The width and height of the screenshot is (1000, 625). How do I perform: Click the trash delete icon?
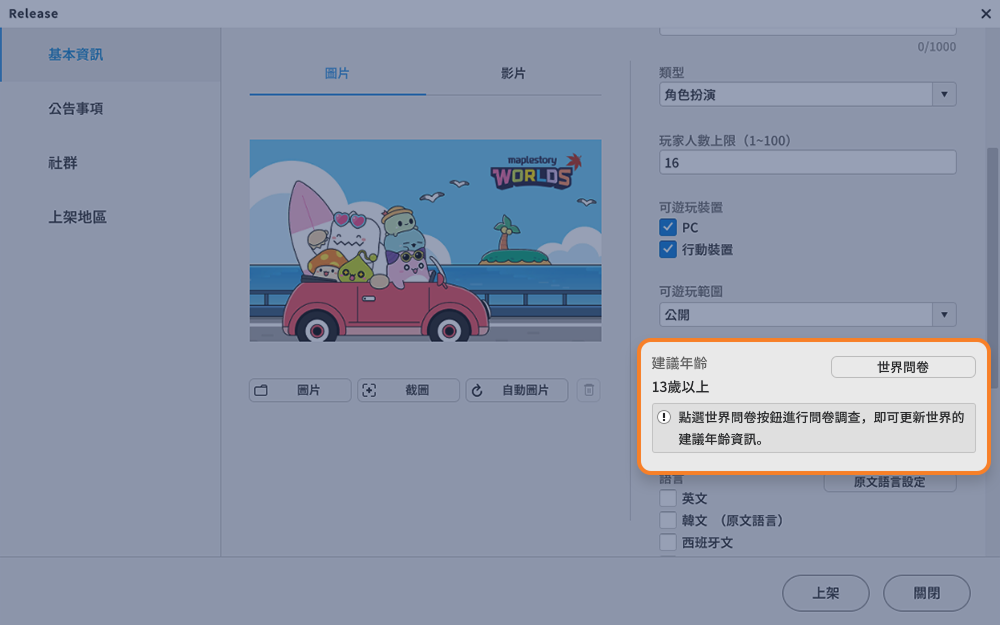[x=589, y=390]
